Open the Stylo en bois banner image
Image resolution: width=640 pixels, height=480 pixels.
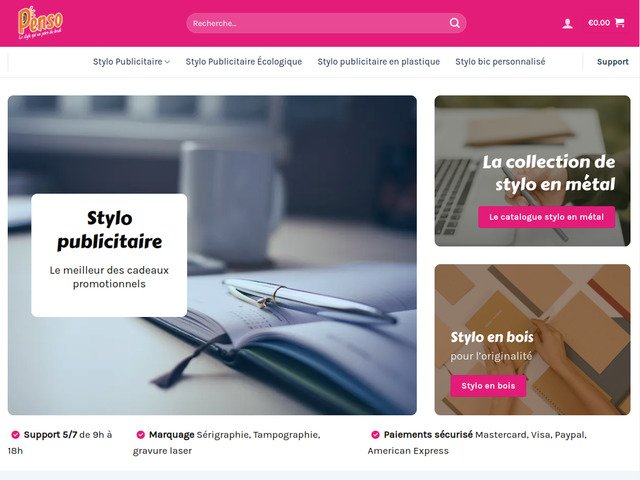(x=532, y=340)
